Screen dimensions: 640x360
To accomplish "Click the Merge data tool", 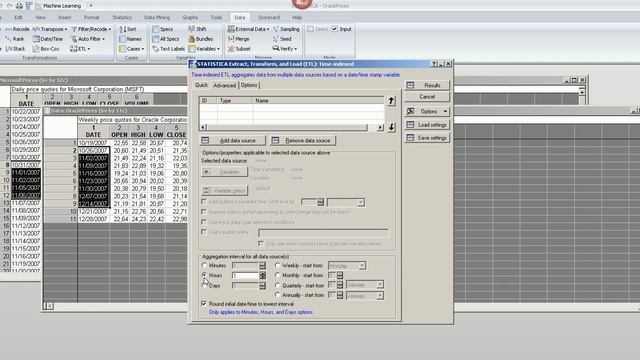I will click(238, 39).
